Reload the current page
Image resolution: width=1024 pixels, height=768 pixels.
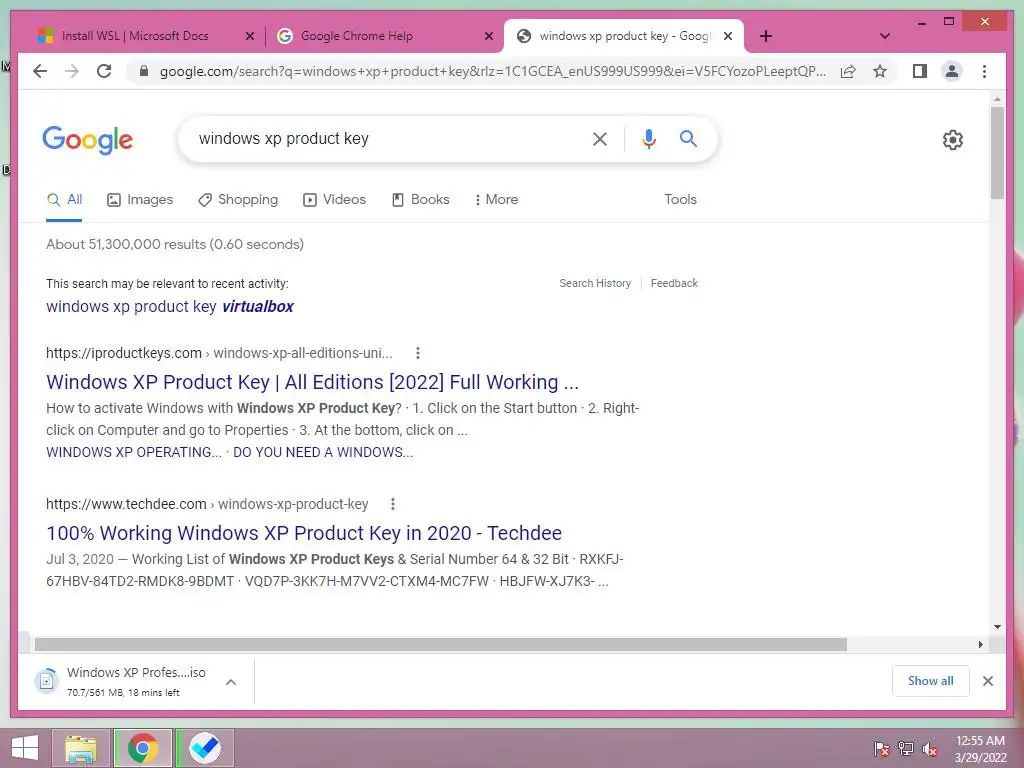pyautogui.click(x=104, y=71)
